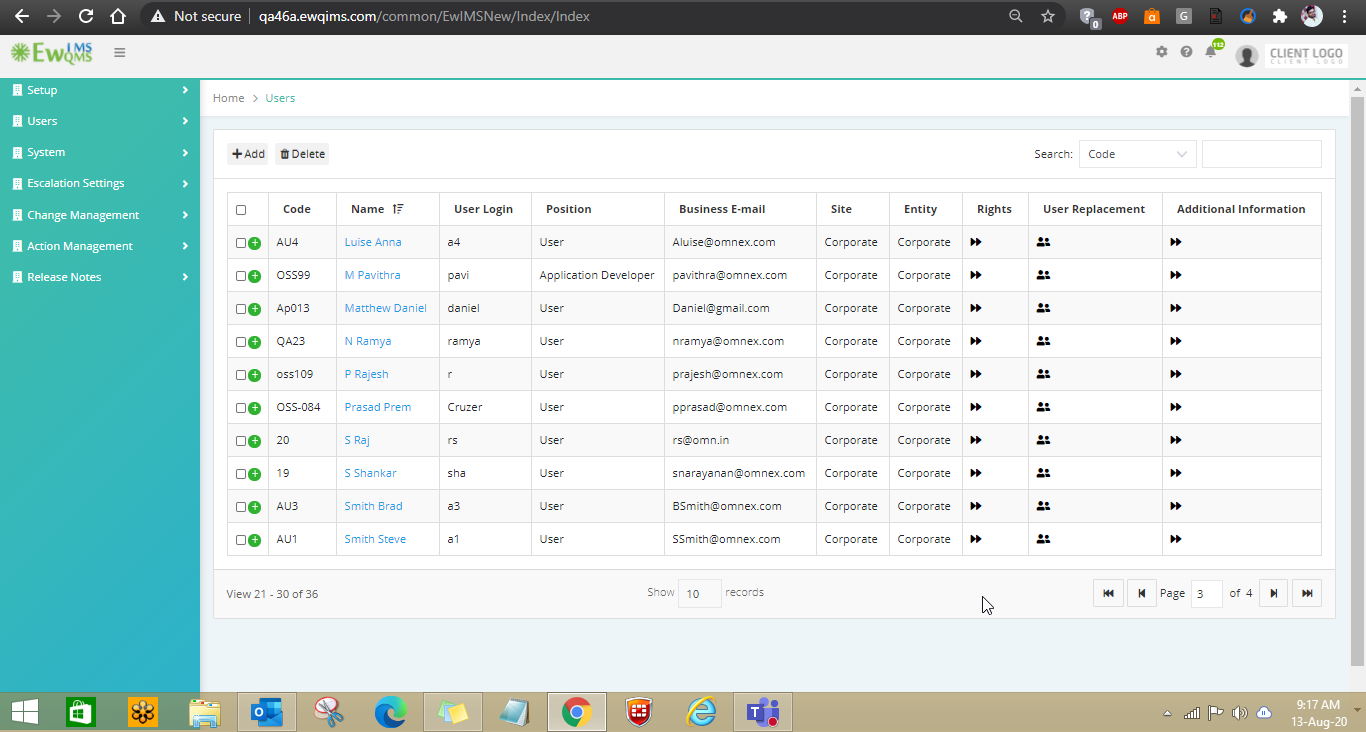Expand the Users sidebar menu
Viewport: 1366px width, 732px height.
[100, 121]
